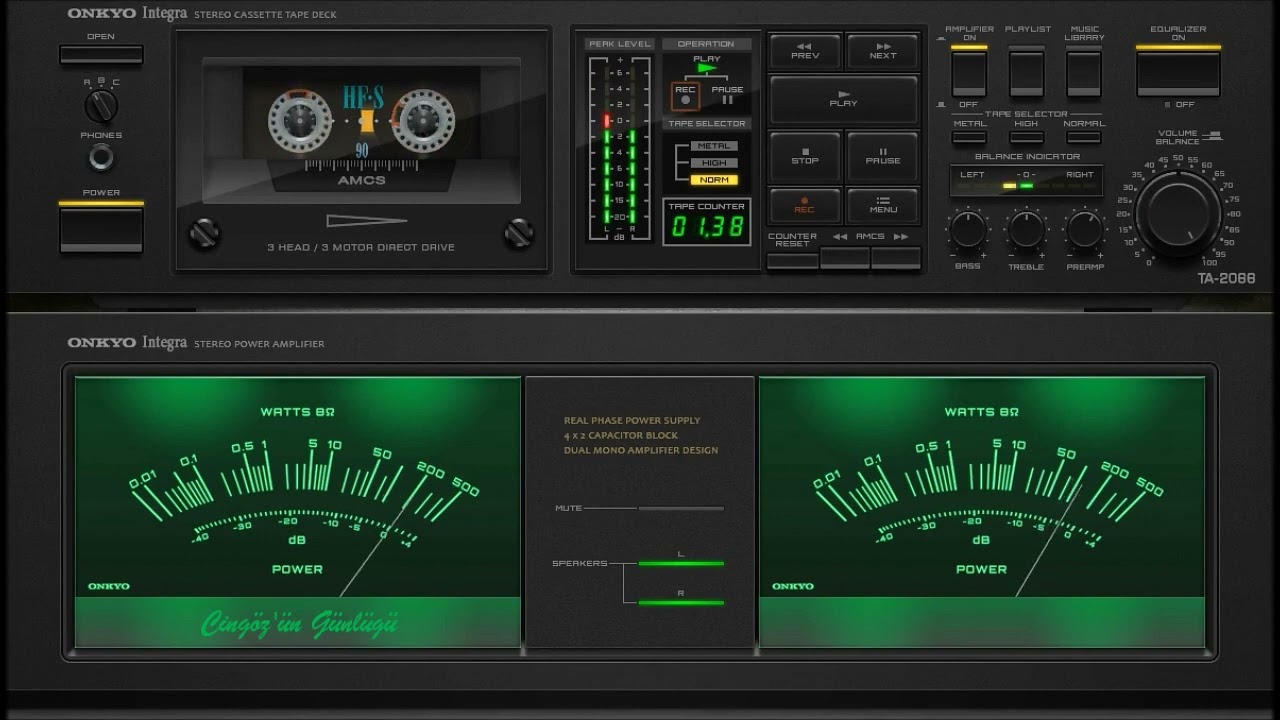Screen dimensions: 1280x720
Task: Open the MUSIC LIBRARY button
Action: click(1084, 72)
